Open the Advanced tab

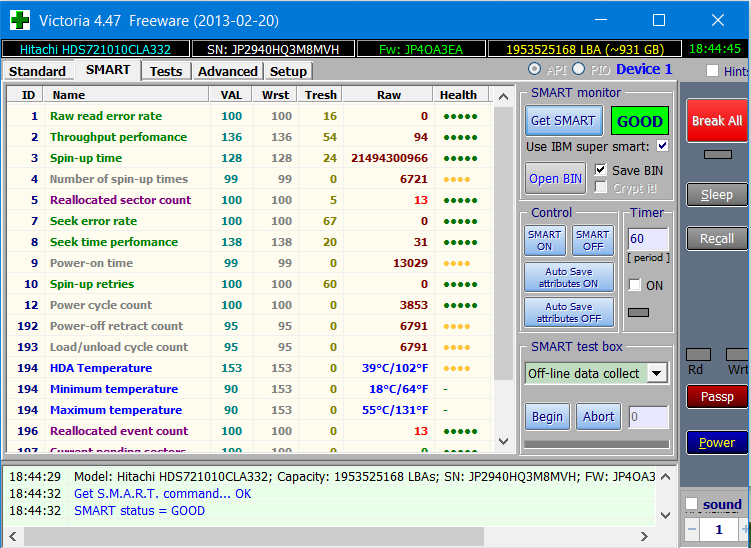pyautogui.click(x=228, y=71)
